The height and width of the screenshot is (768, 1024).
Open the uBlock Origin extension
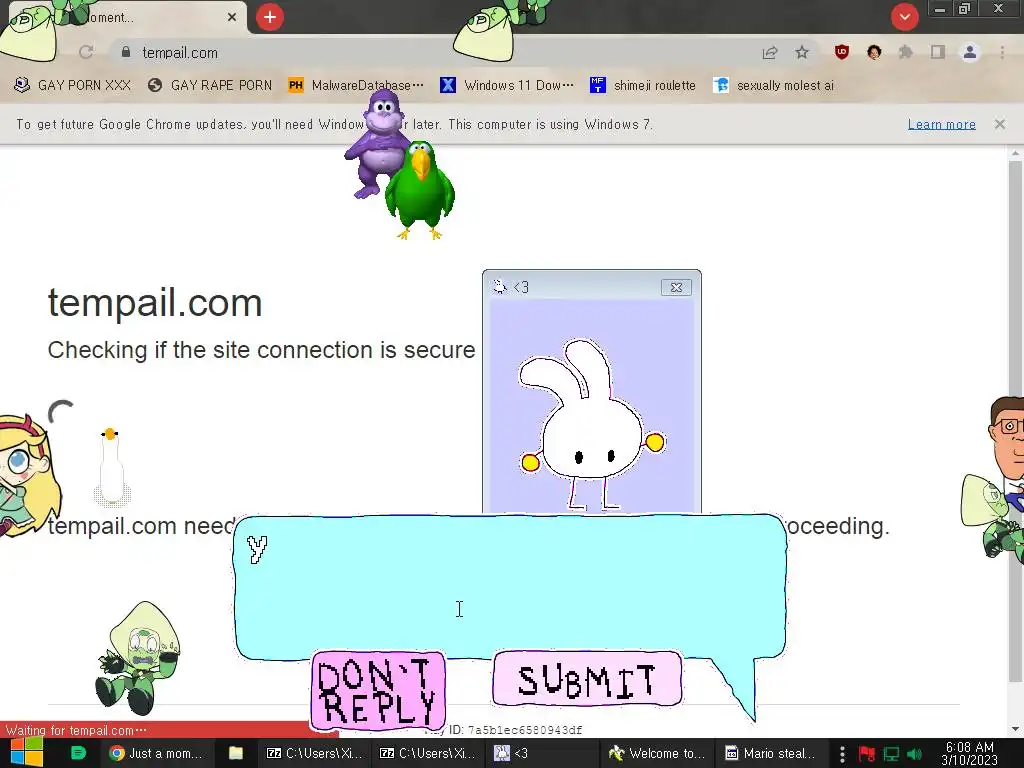[842, 52]
